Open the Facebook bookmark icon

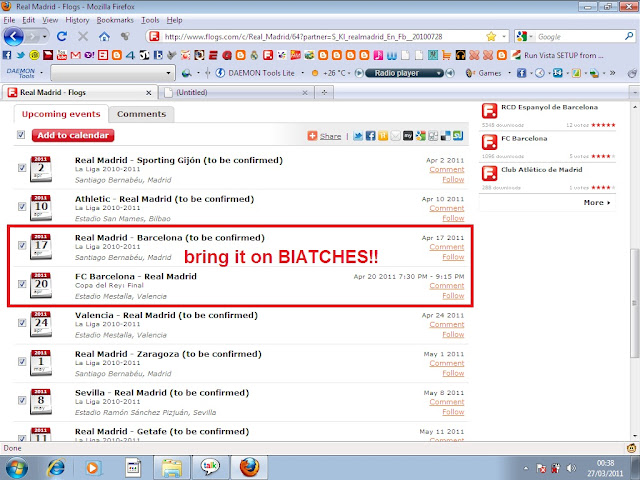[x=7, y=55]
